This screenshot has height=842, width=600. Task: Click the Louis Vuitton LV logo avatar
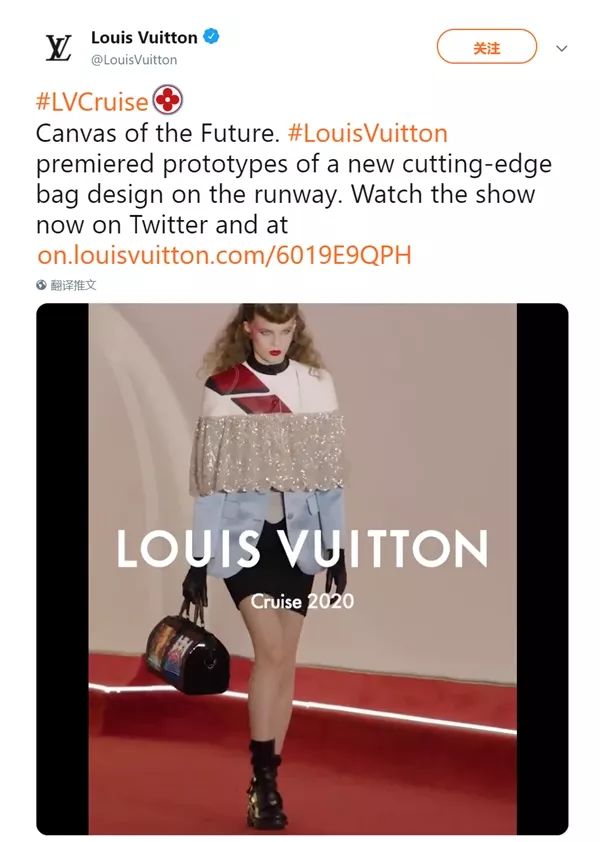pyautogui.click(x=57, y=48)
